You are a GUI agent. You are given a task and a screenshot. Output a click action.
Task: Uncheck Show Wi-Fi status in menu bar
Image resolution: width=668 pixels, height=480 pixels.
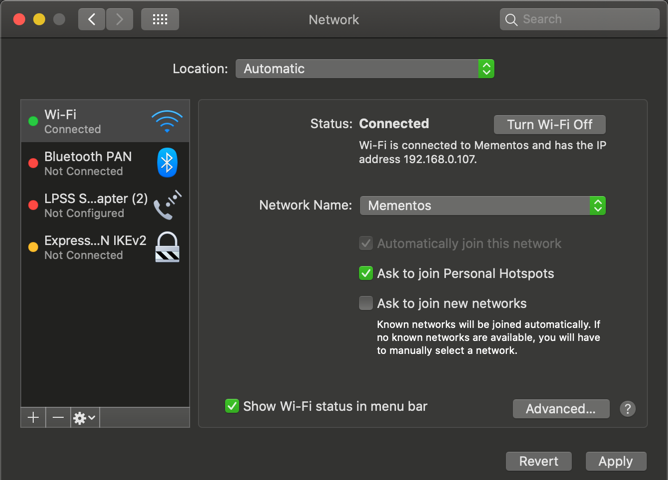232,406
